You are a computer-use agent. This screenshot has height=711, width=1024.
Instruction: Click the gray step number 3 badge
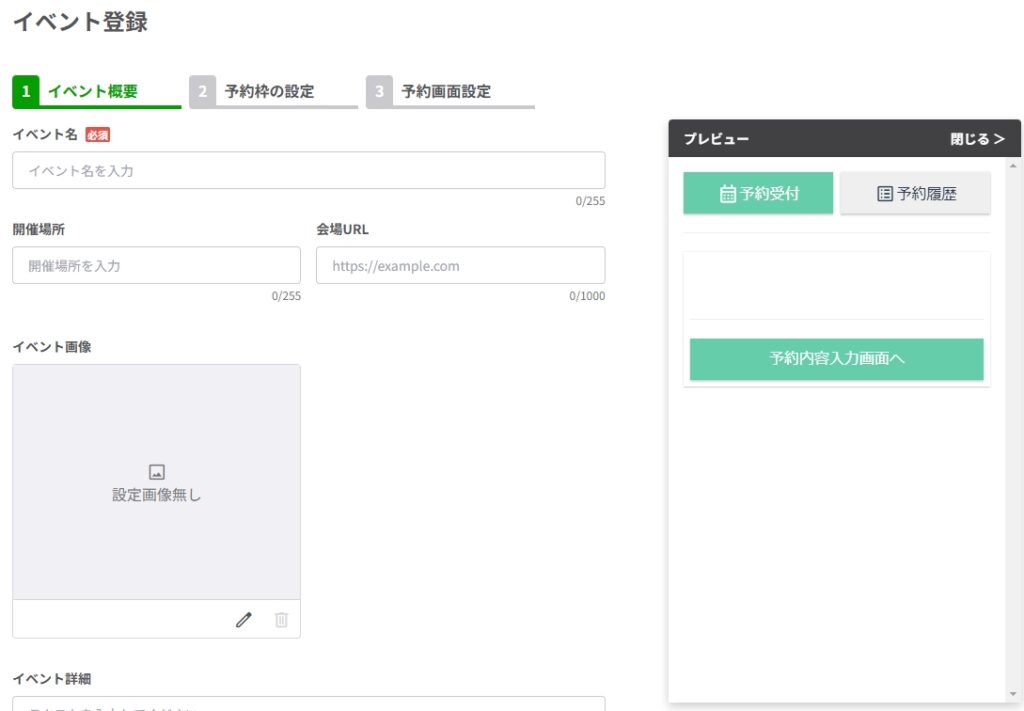tap(379, 92)
